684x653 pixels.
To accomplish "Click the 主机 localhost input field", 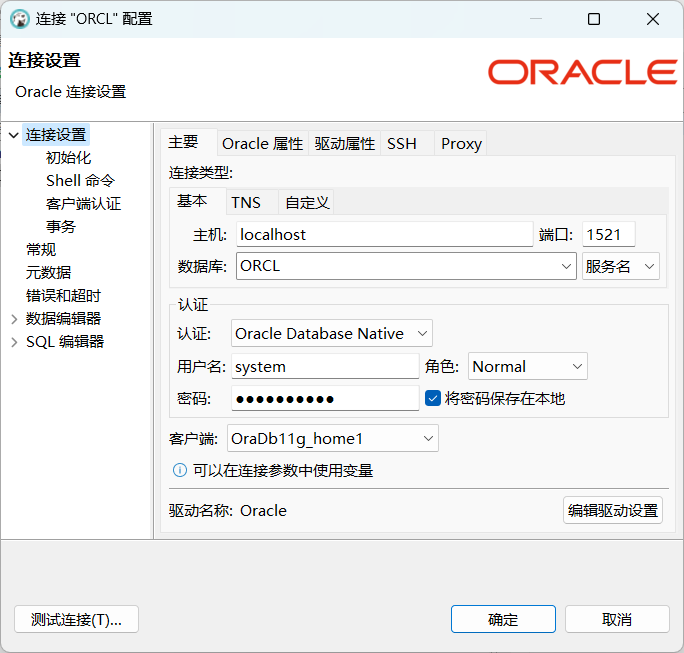I will (385, 234).
